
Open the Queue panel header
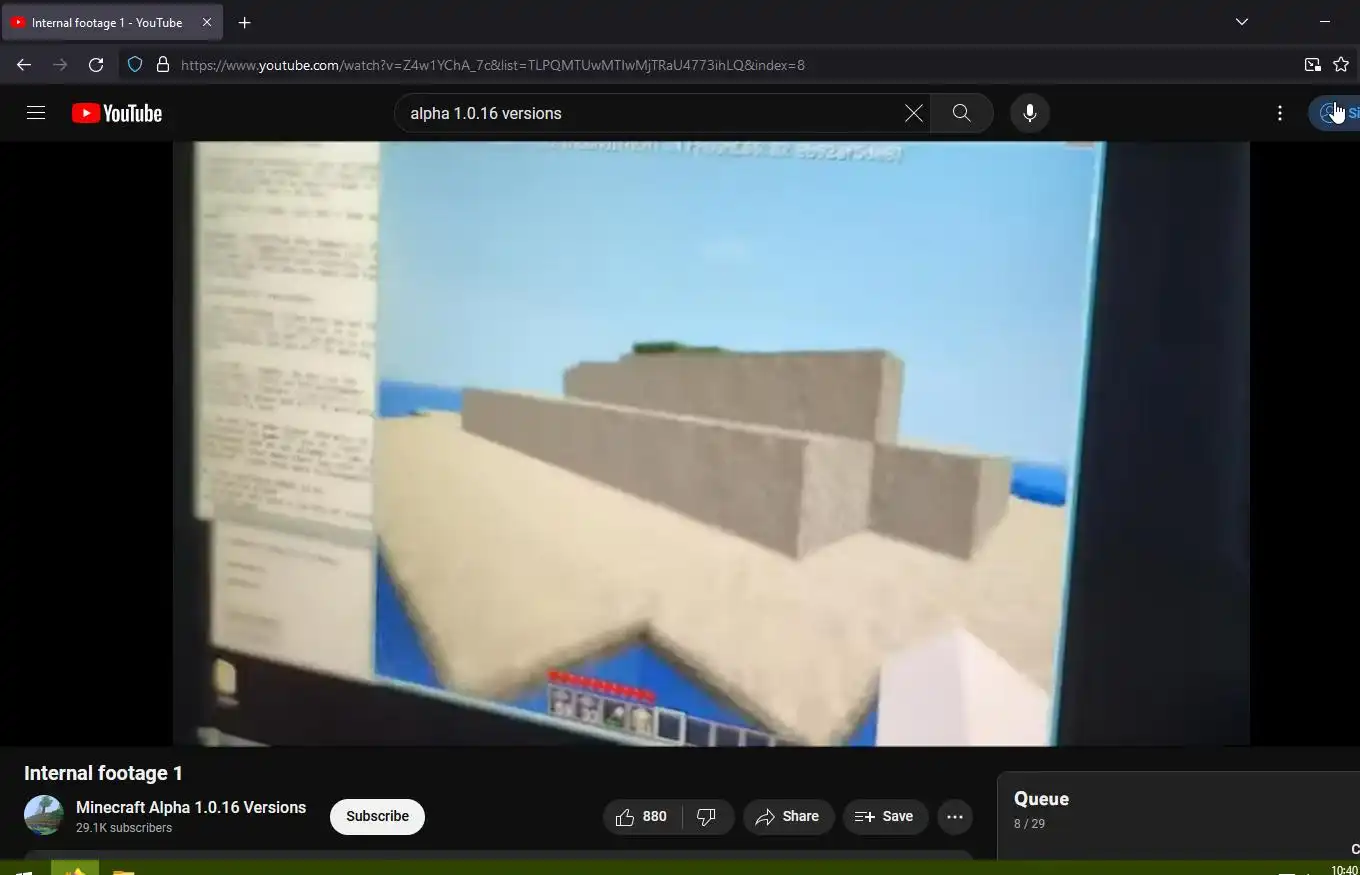(1041, 798)
